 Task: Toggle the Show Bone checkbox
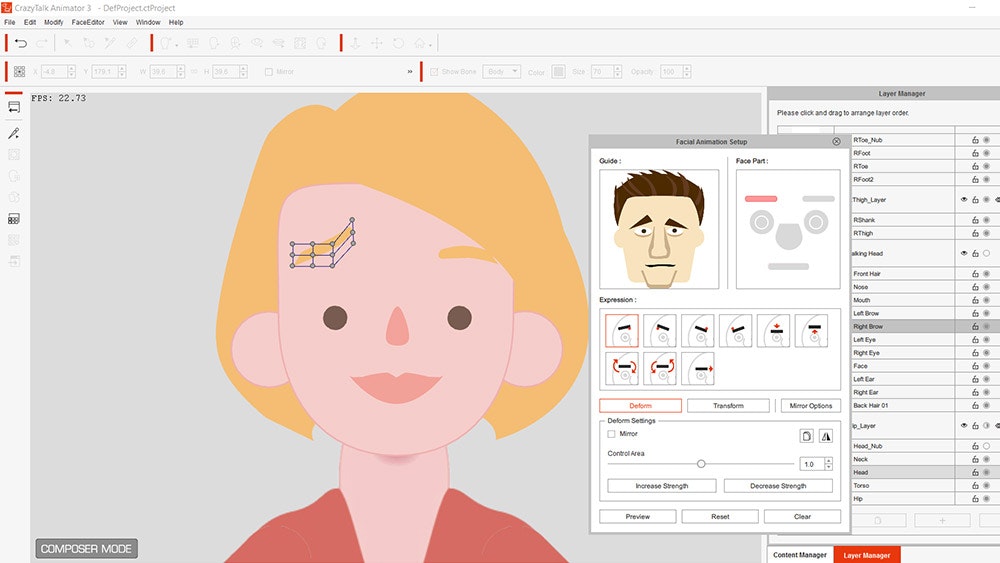(434, 72)
